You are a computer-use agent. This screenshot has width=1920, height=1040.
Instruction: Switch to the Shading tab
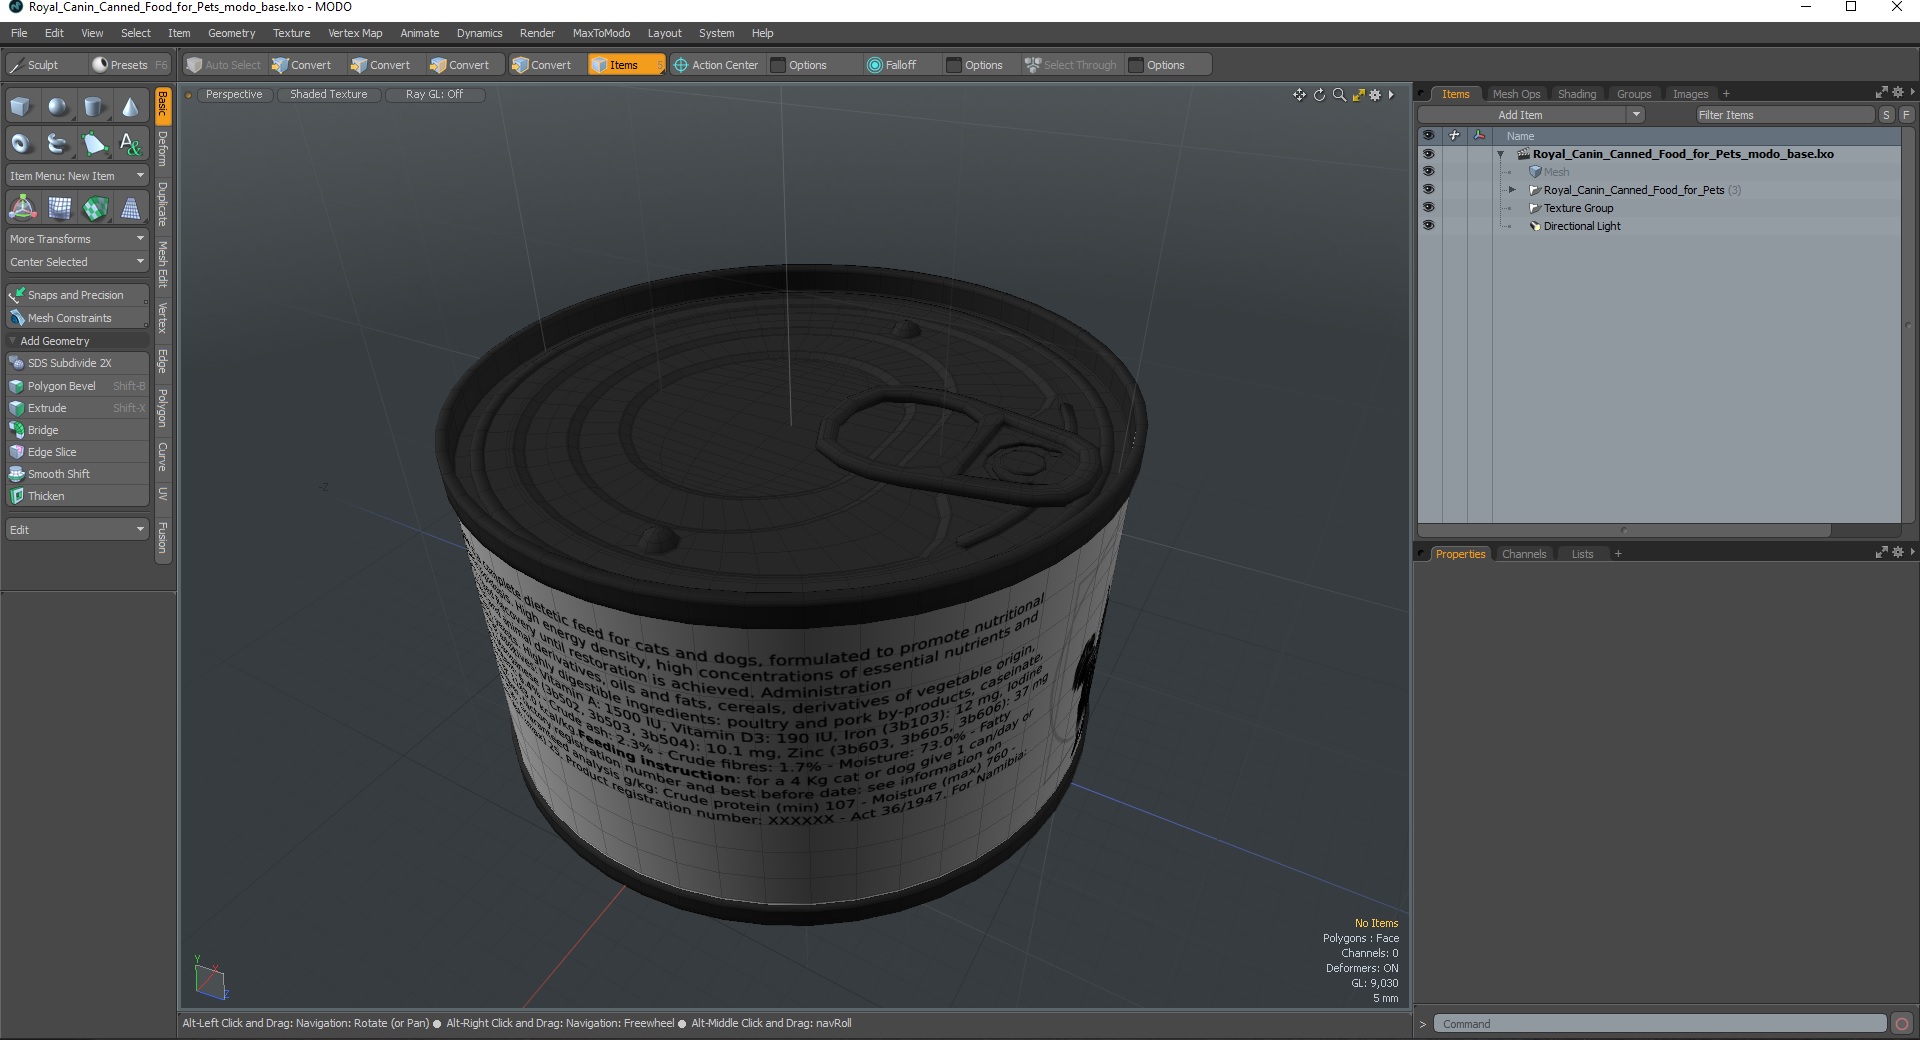[1577, 94]
